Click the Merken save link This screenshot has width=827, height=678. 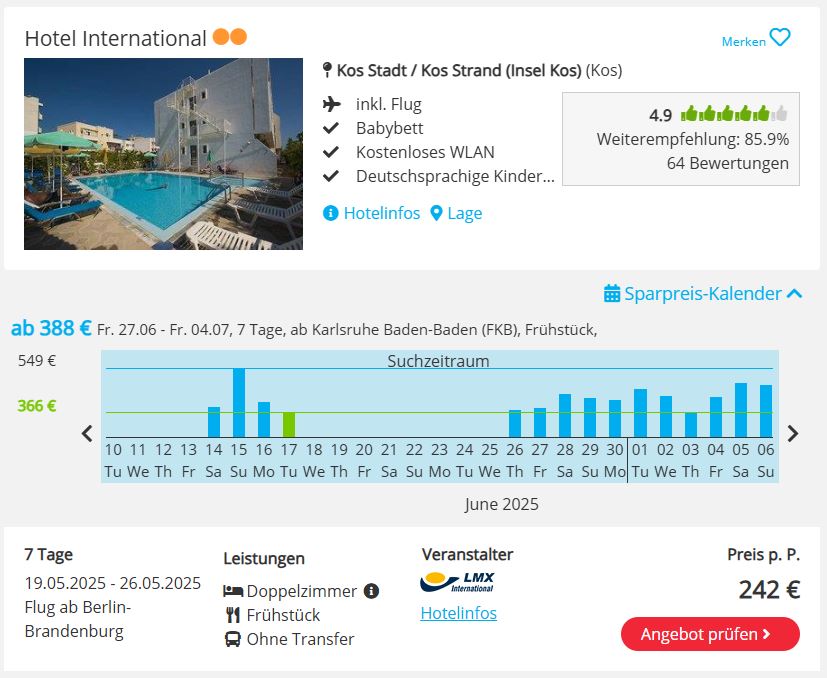744,41
